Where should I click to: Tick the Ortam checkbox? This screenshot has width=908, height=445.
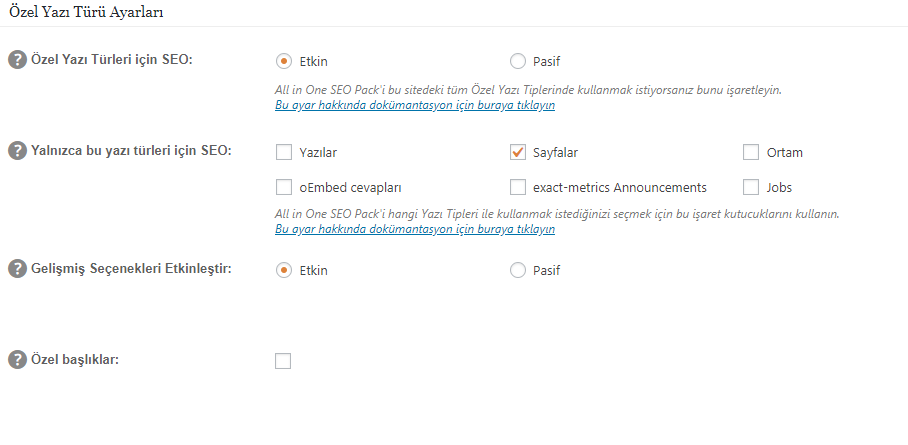coord(750,152)
